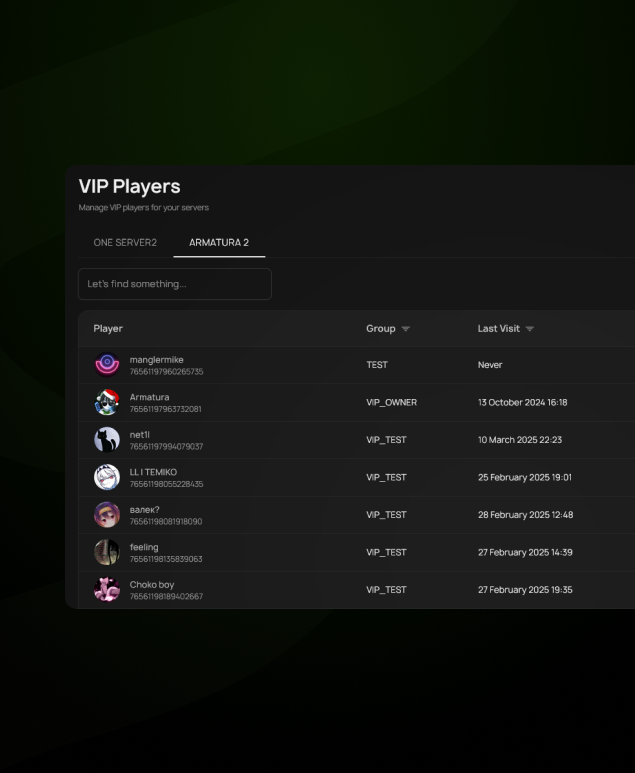Click LL I TEMIKO's avatar picture
This screenshot has height=773, width=635.
pyautogui.click(x=106, y=477)
